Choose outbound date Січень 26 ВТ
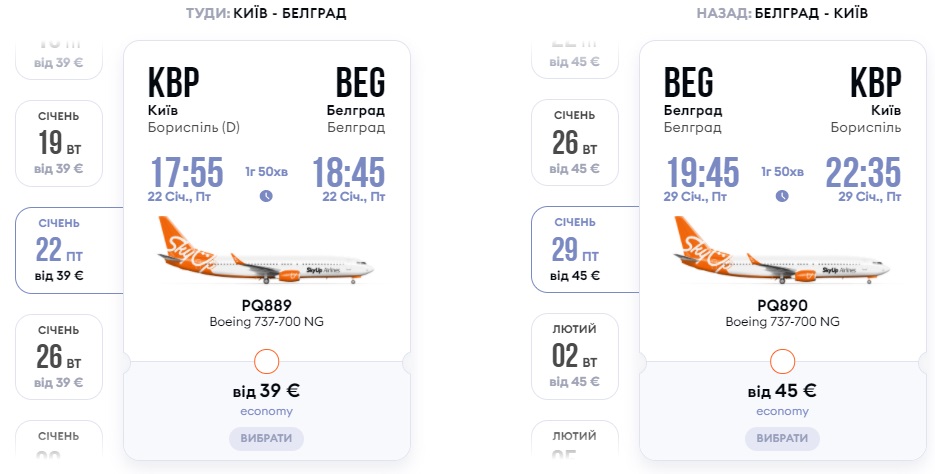 pos(59,357)
